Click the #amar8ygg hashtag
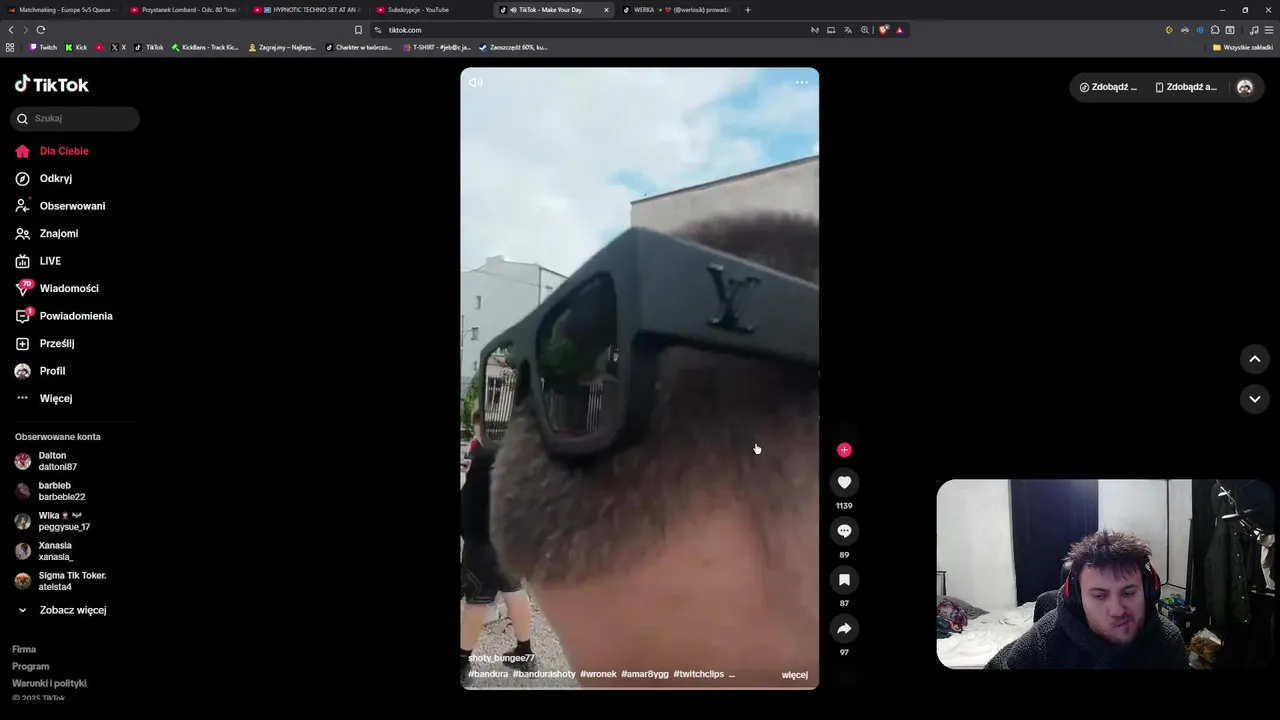Screen dimensions: 1280x720 645,674
